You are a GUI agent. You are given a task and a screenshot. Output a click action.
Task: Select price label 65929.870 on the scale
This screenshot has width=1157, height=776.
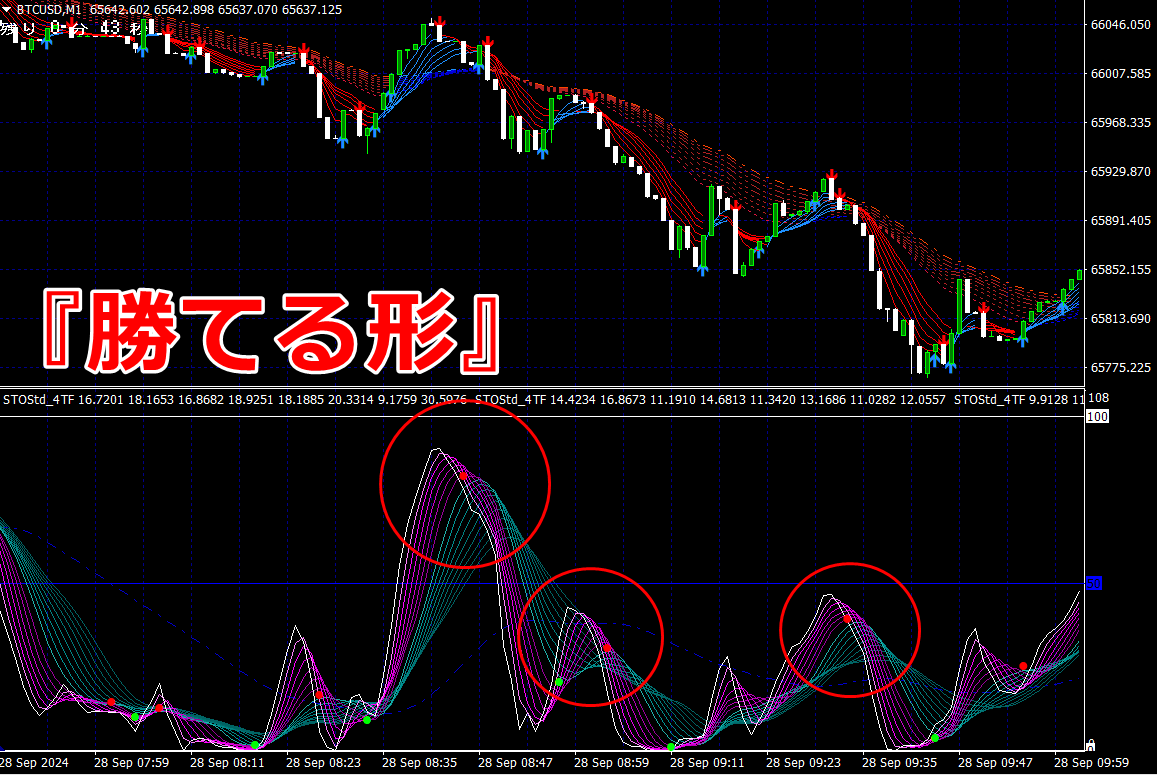coord(1120,171)
